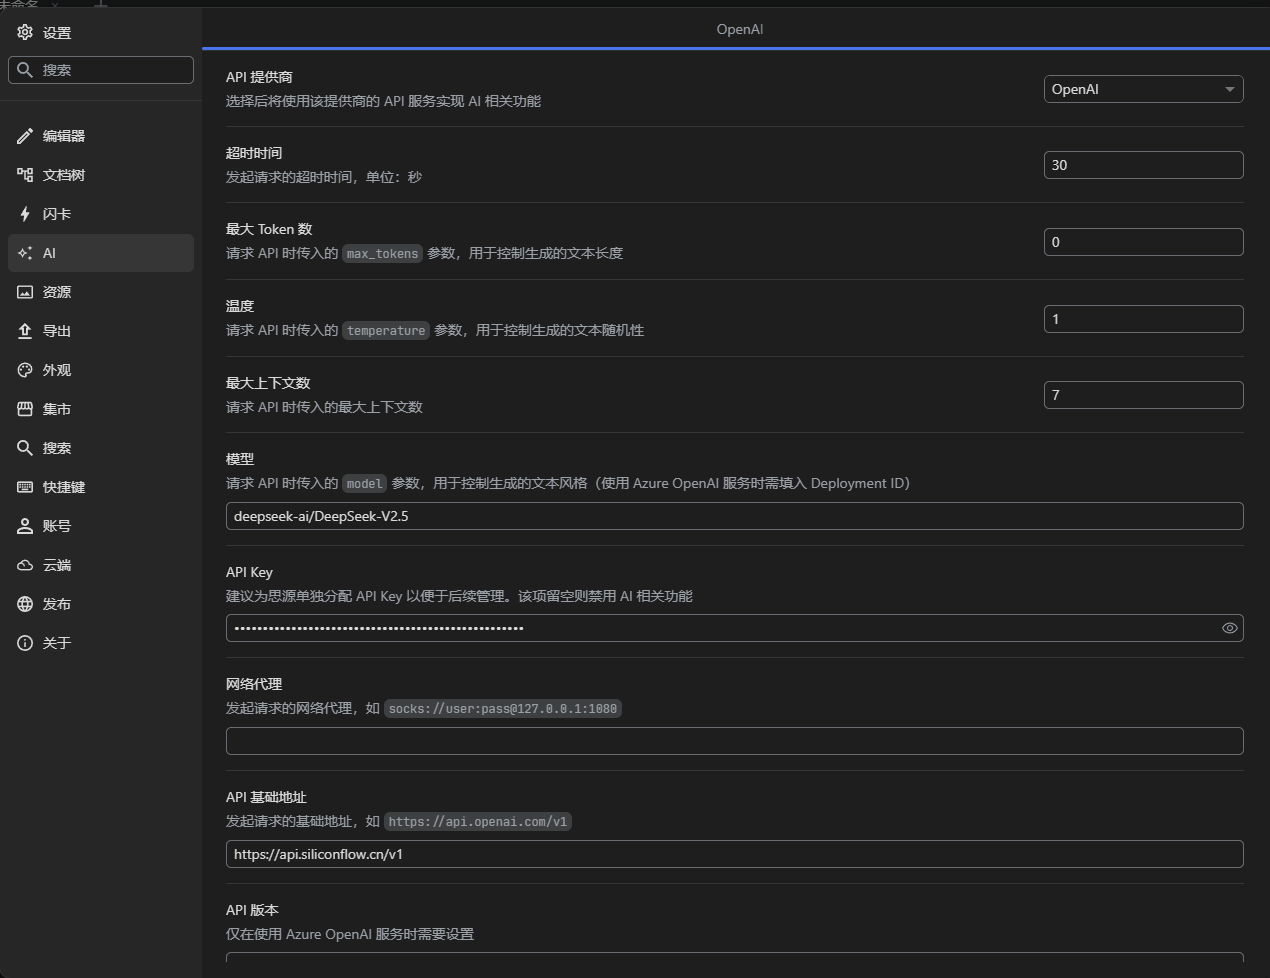Click the pencil icon for 编辑器 settings
This screenshot has height=978, width=1270.
pos(25,136)
